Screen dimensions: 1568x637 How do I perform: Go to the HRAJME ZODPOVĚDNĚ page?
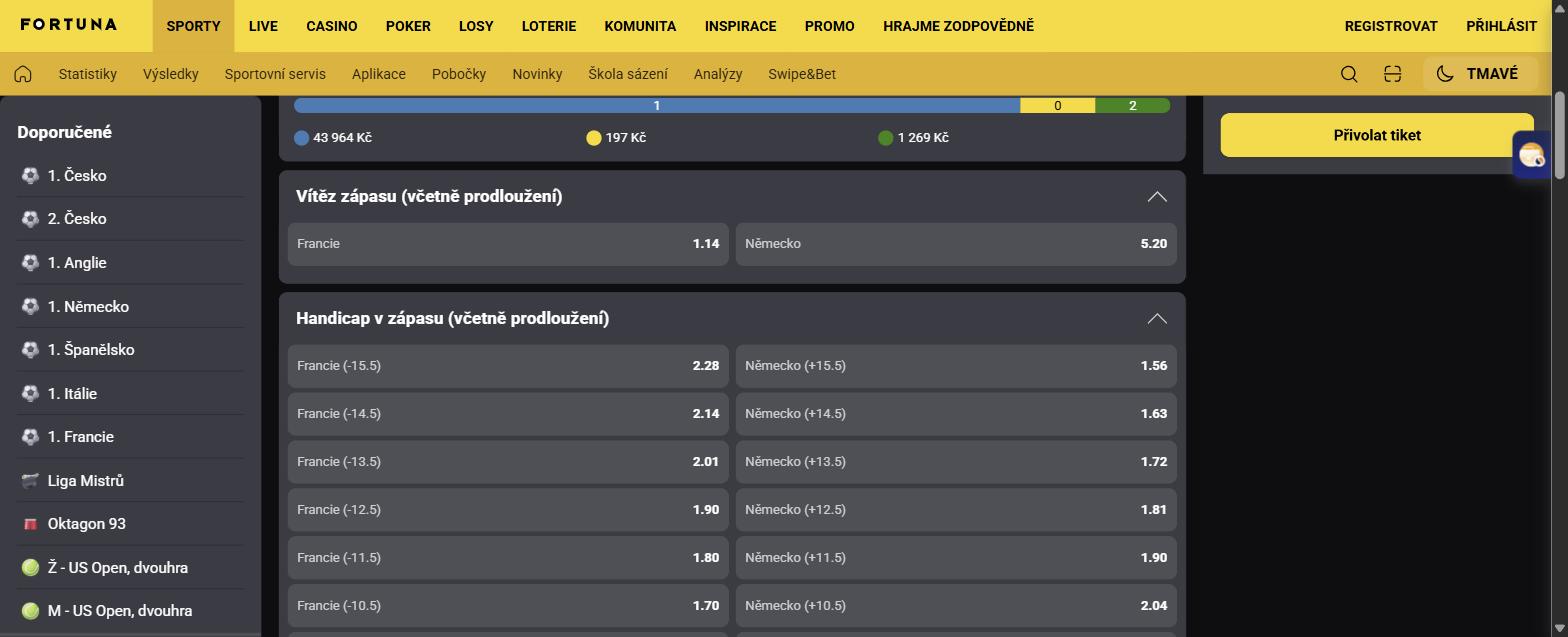(958, 26)
